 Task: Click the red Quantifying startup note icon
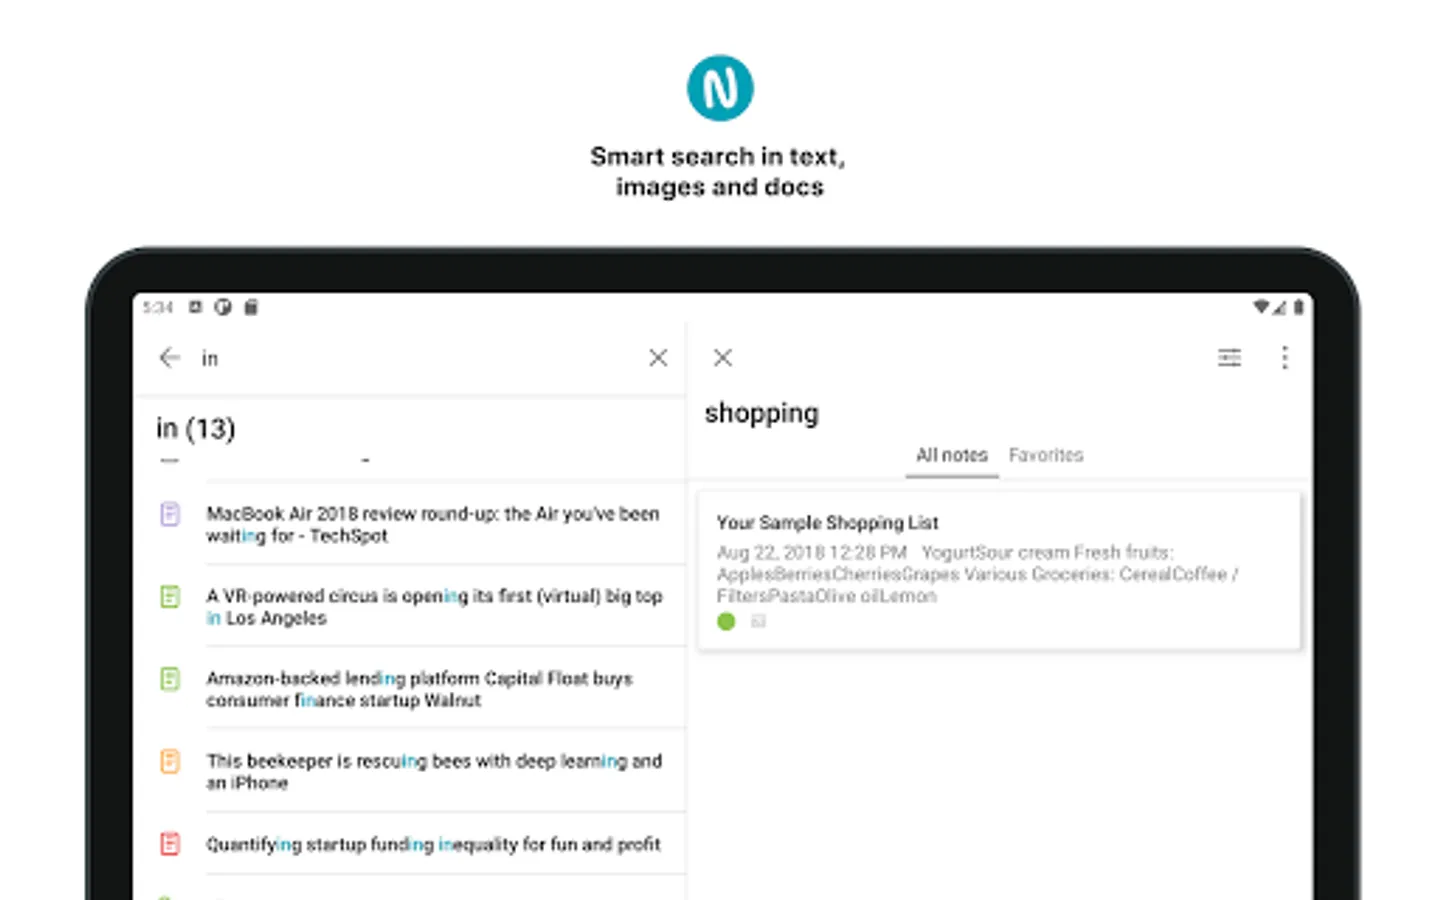pos(170,844)
